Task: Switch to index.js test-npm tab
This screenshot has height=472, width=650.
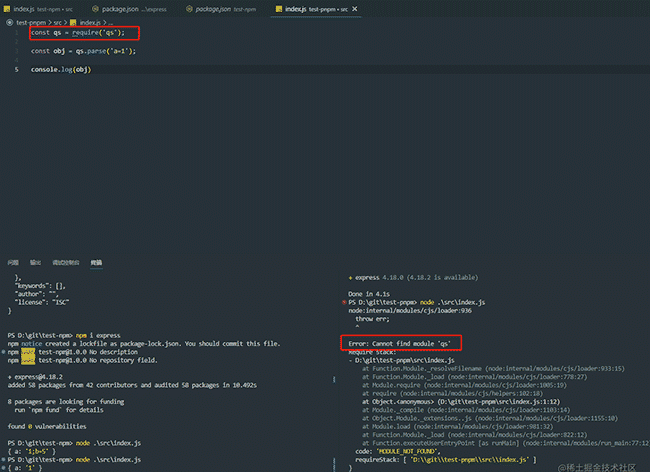Action: tap(39, 9)
